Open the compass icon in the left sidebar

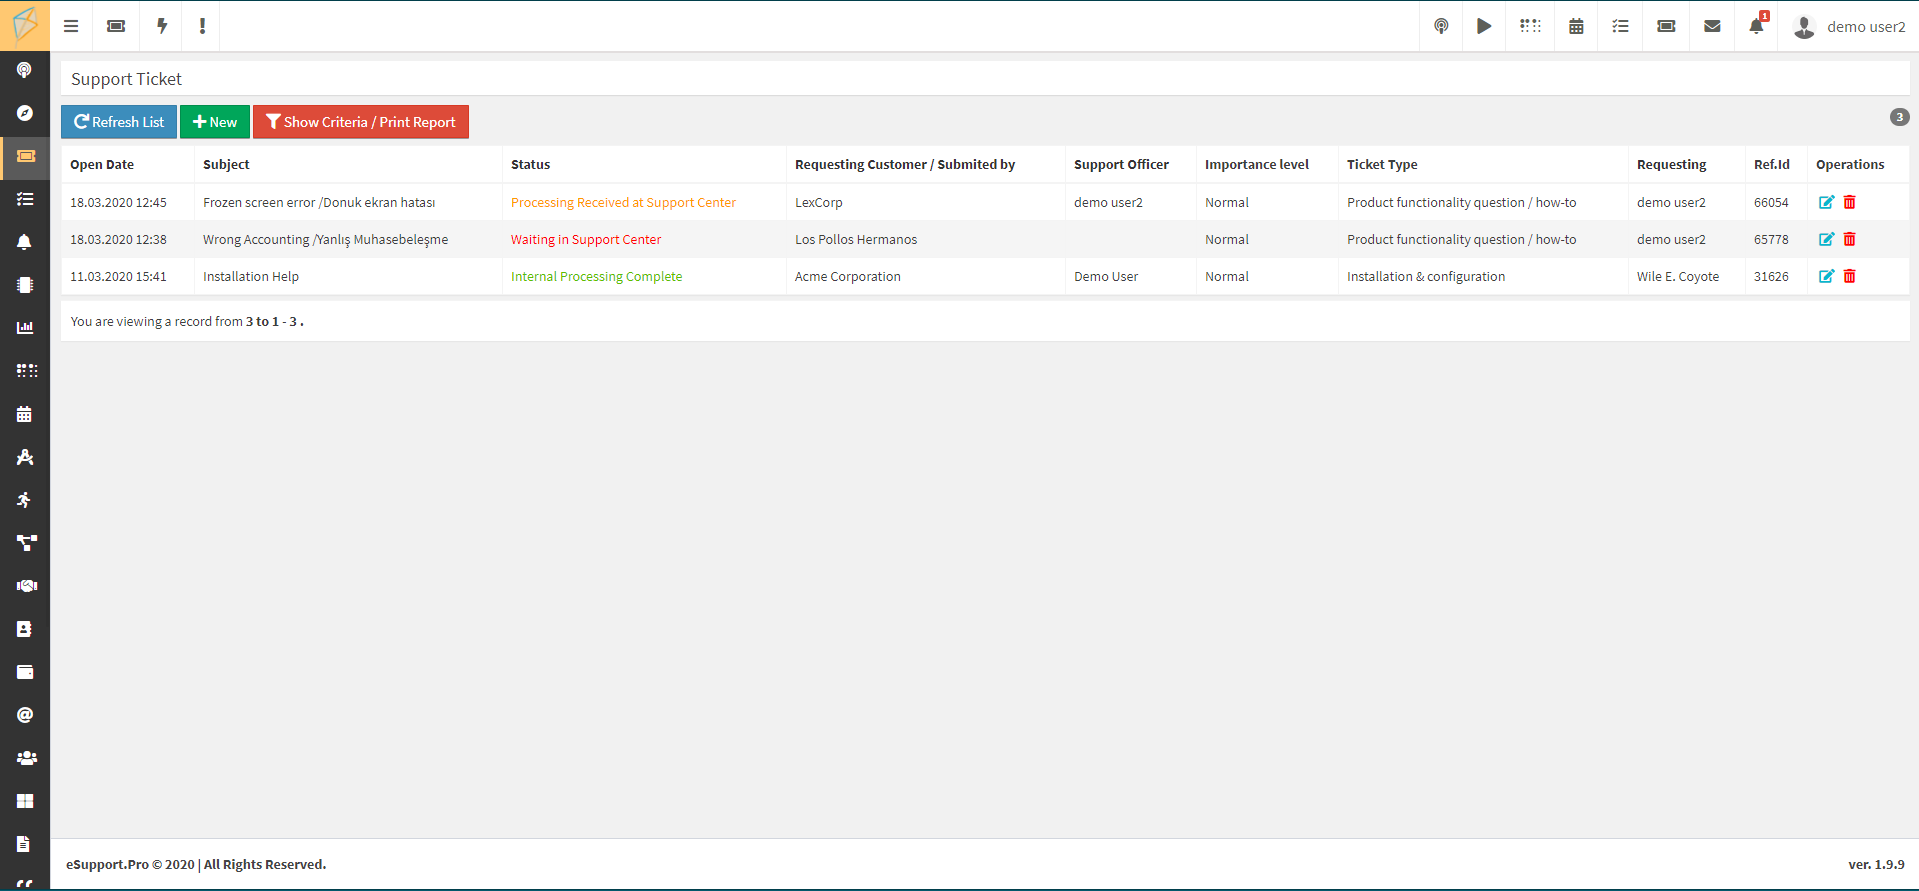25,113
